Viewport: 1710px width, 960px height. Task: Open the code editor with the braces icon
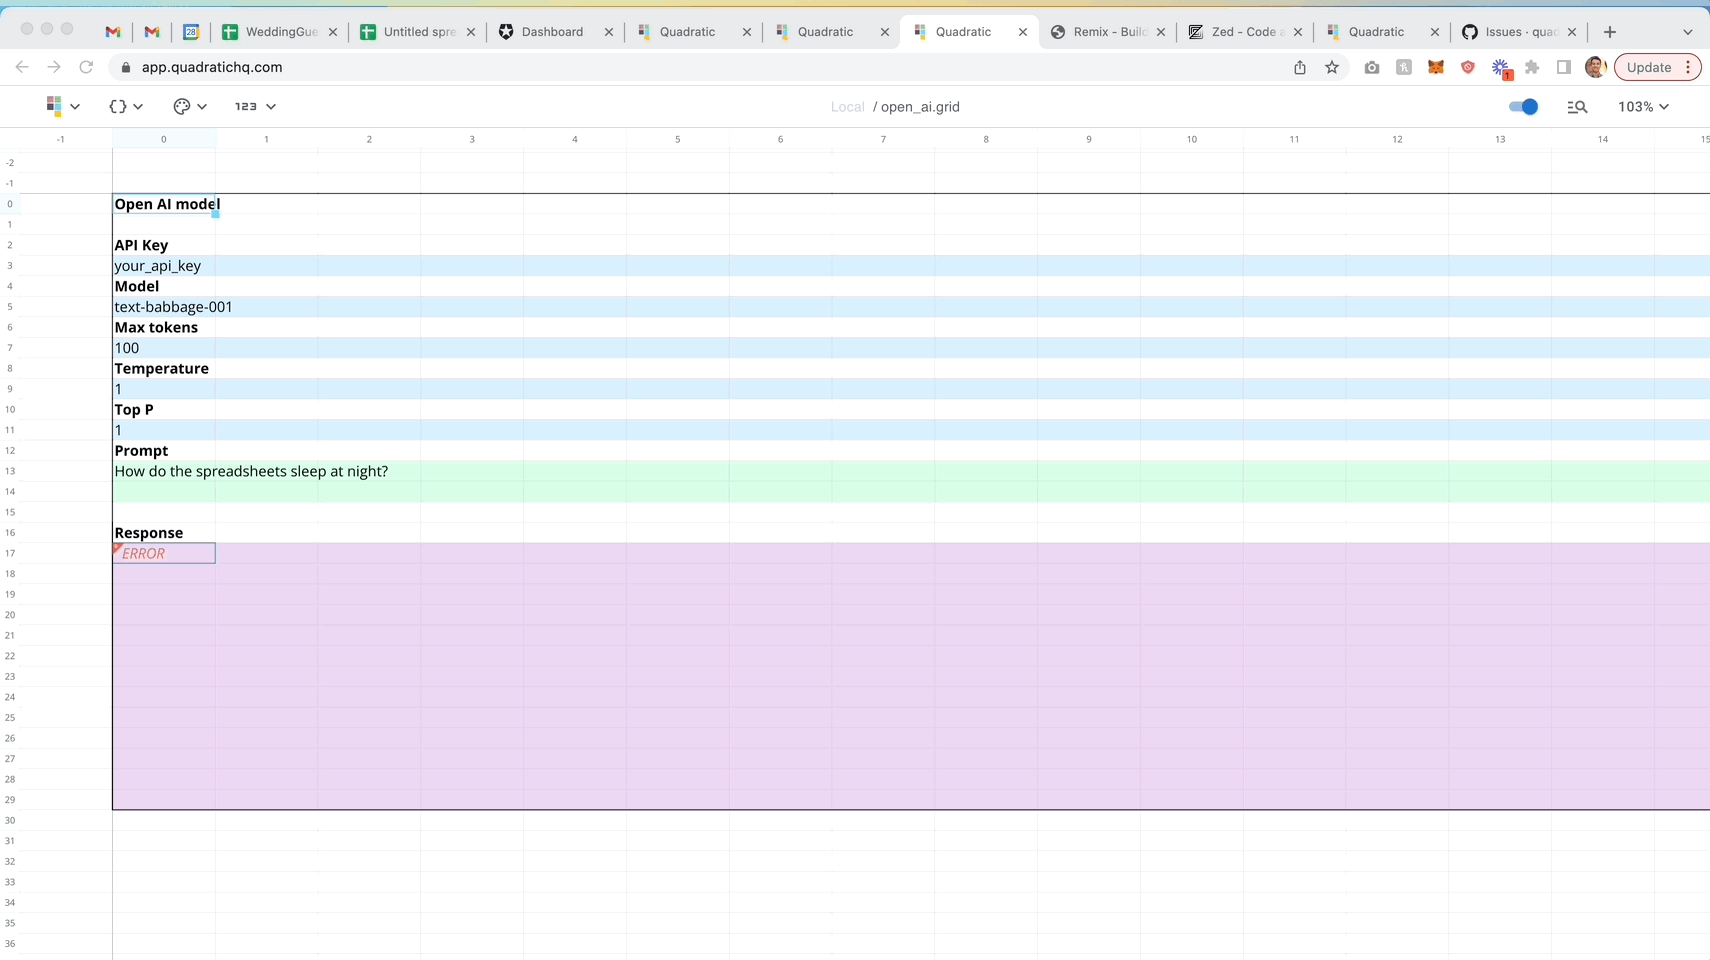[x=117, y=106]
